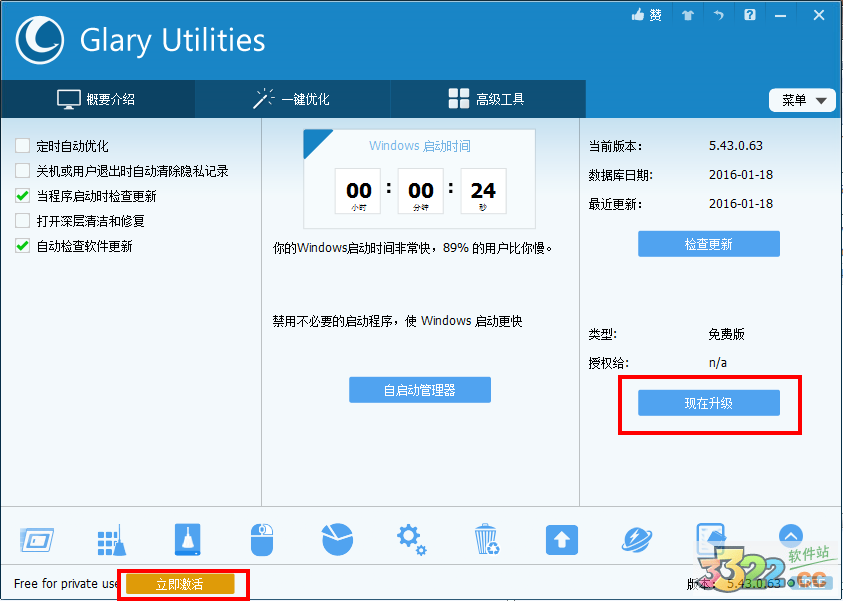Switch to the 概要介绍 overview tab

[x=97, y=99]
